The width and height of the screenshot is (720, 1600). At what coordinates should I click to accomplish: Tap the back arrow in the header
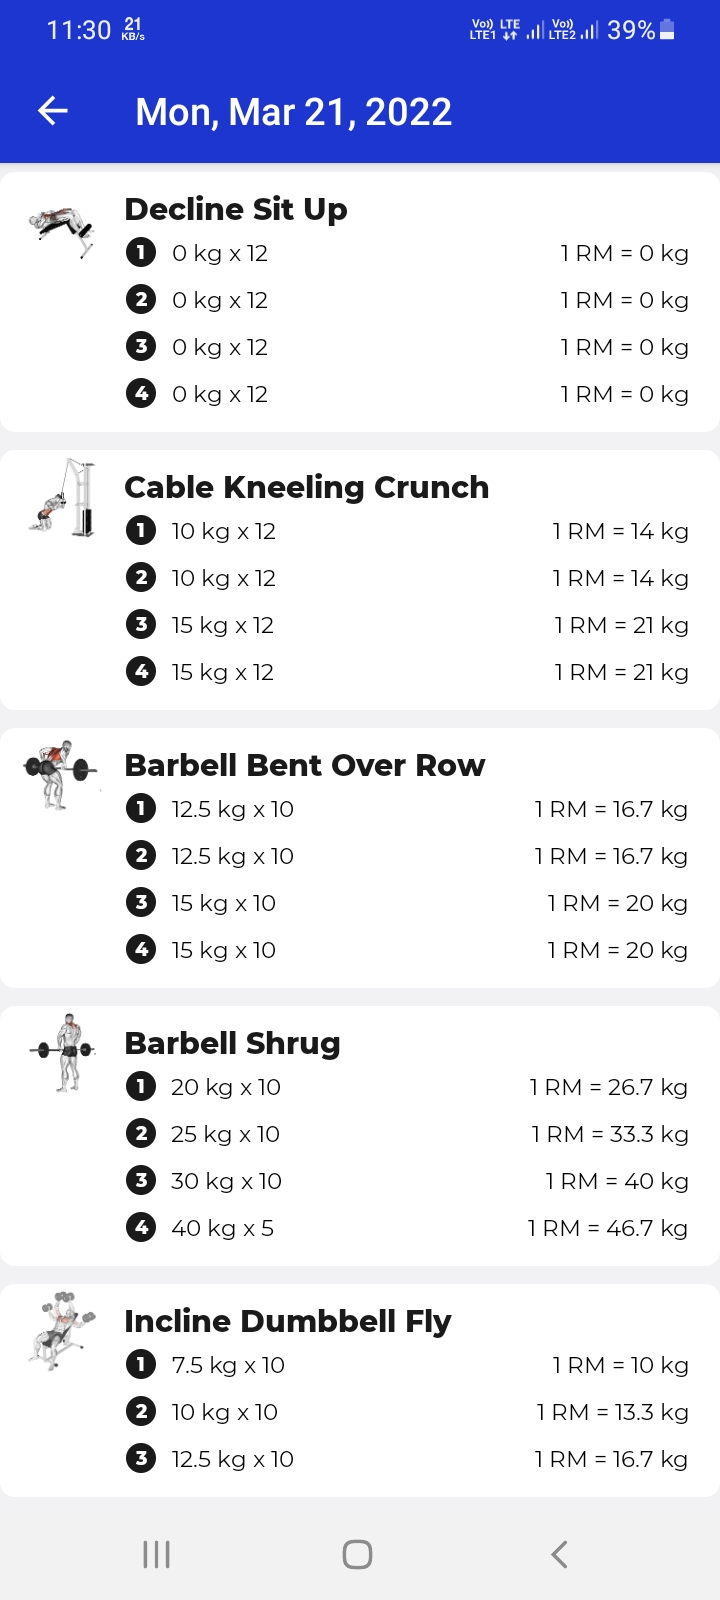tap(53, 111)
